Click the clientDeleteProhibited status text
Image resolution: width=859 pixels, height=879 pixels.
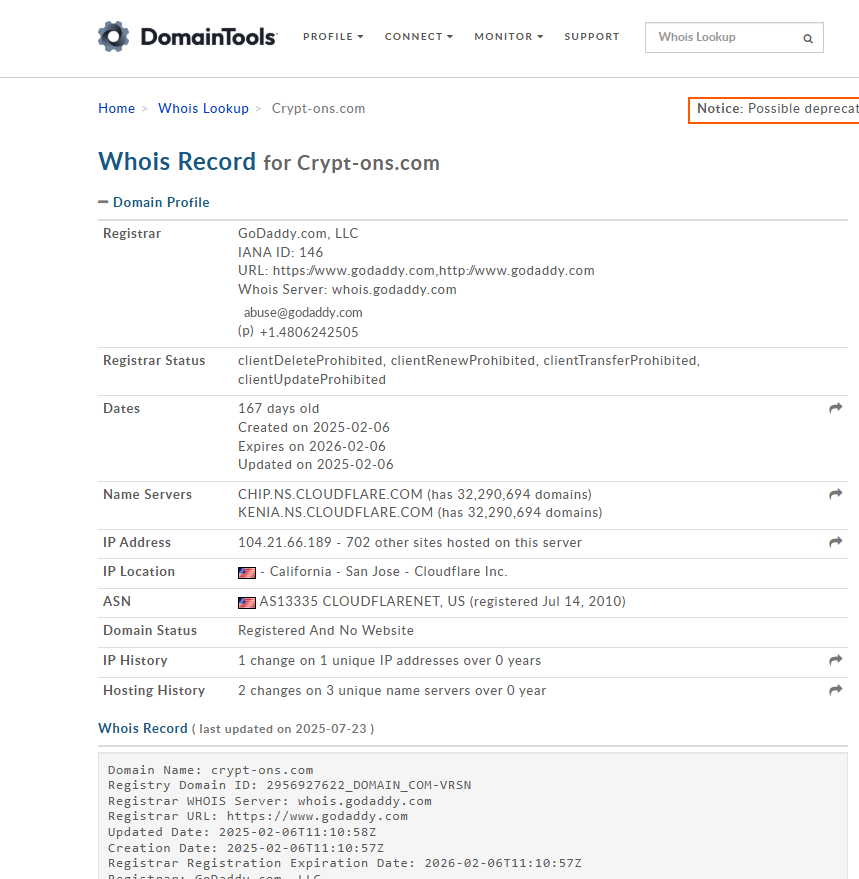310,360
